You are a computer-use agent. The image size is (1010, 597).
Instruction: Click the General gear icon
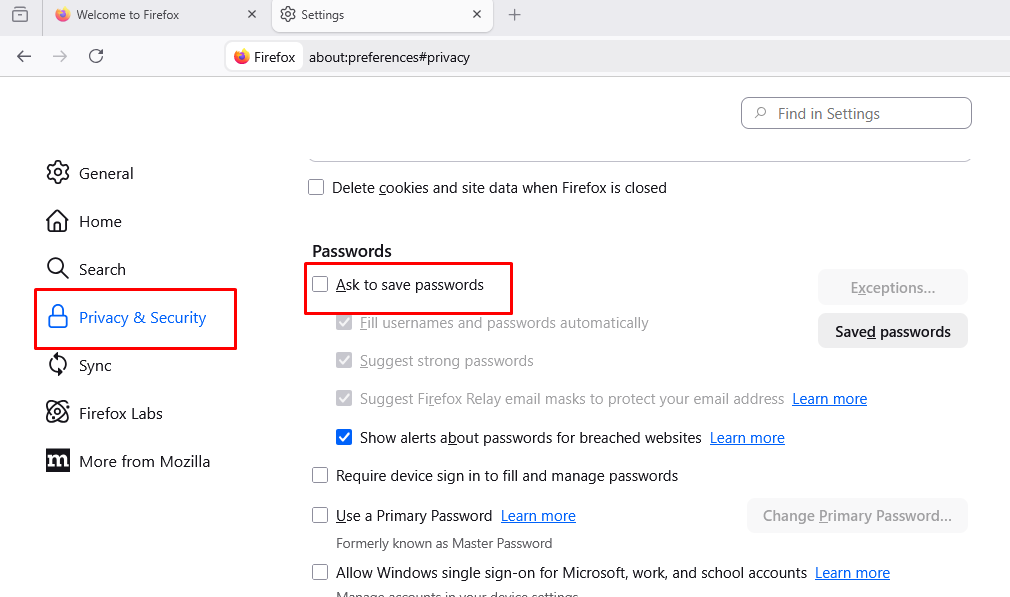coord(58,172)
